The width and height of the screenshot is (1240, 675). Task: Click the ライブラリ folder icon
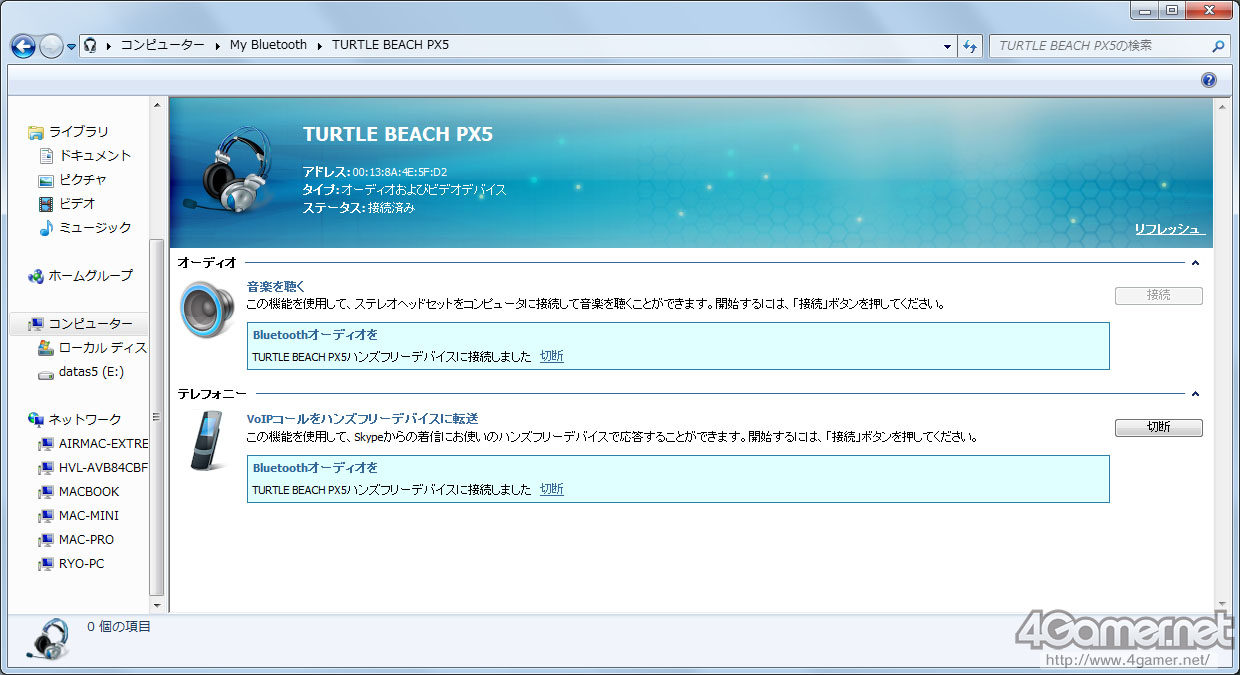coord(36,132)
